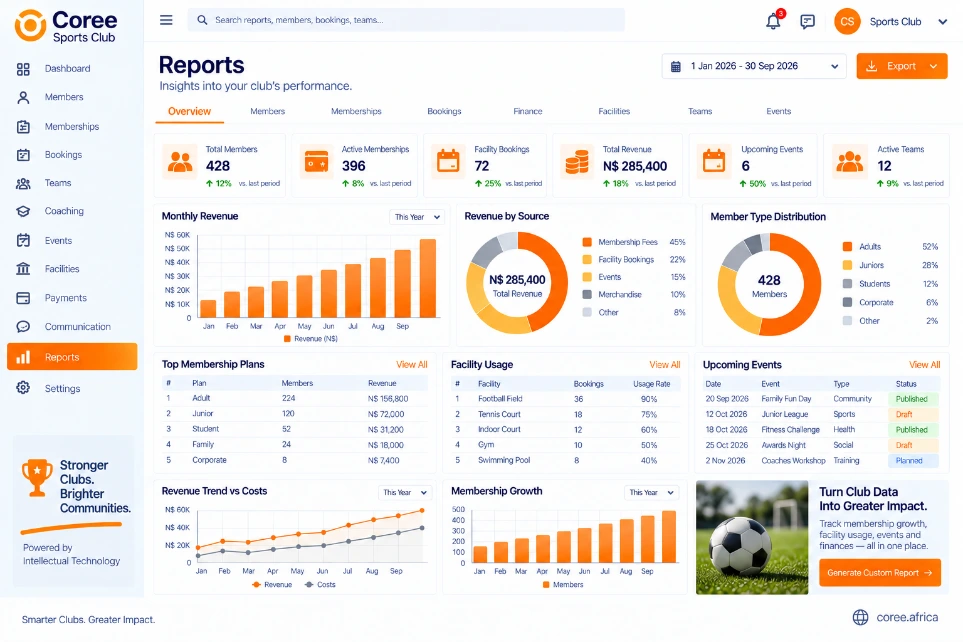View All in Upcoming Events
This screenshot has height=642, width=963.
point(924,364)
